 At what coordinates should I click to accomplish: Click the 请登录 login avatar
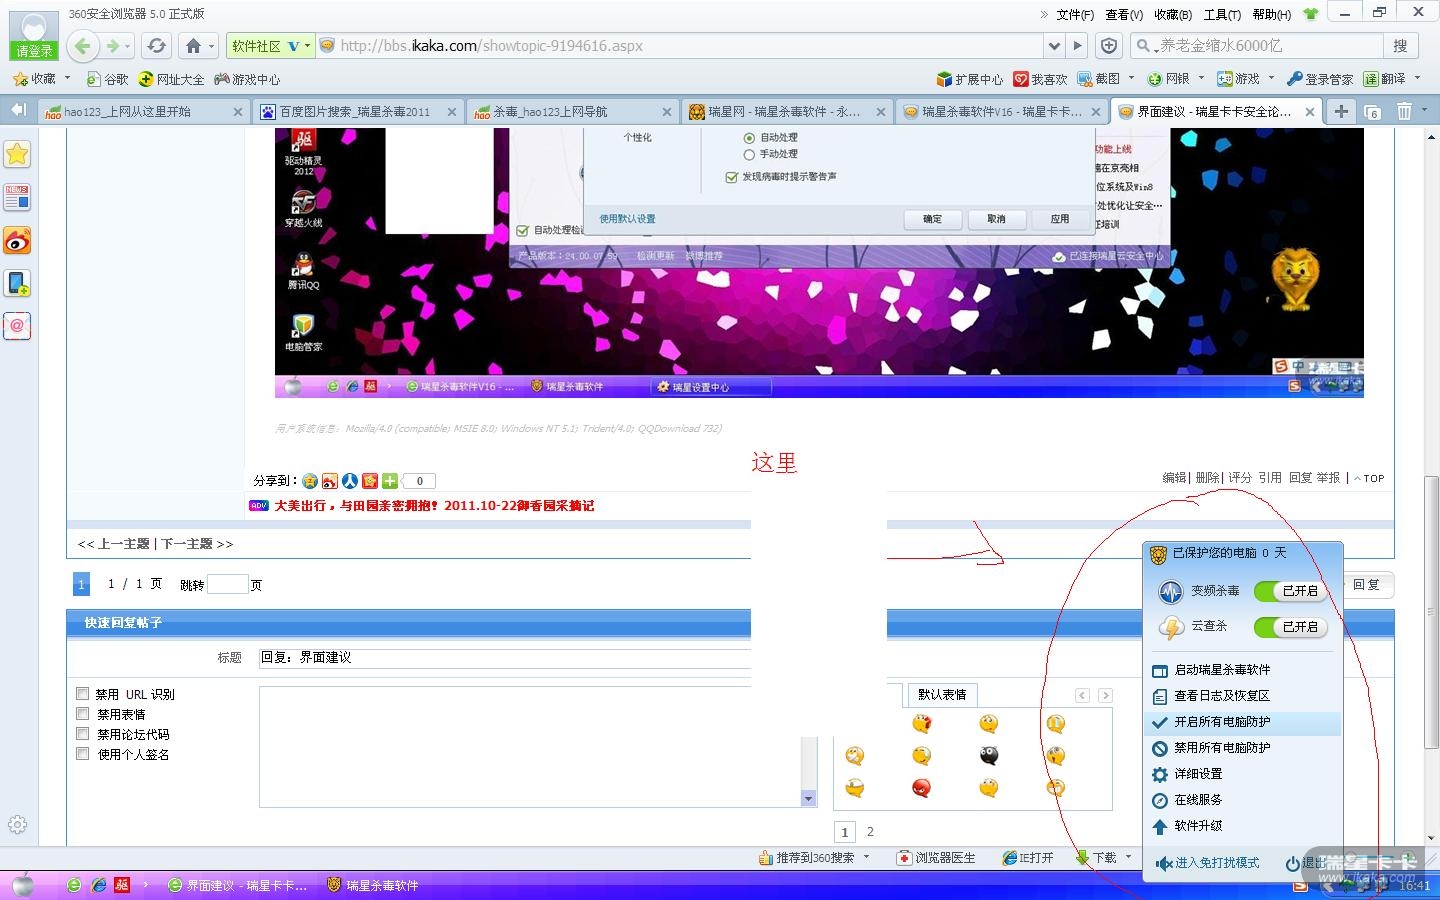pos(33,35)
